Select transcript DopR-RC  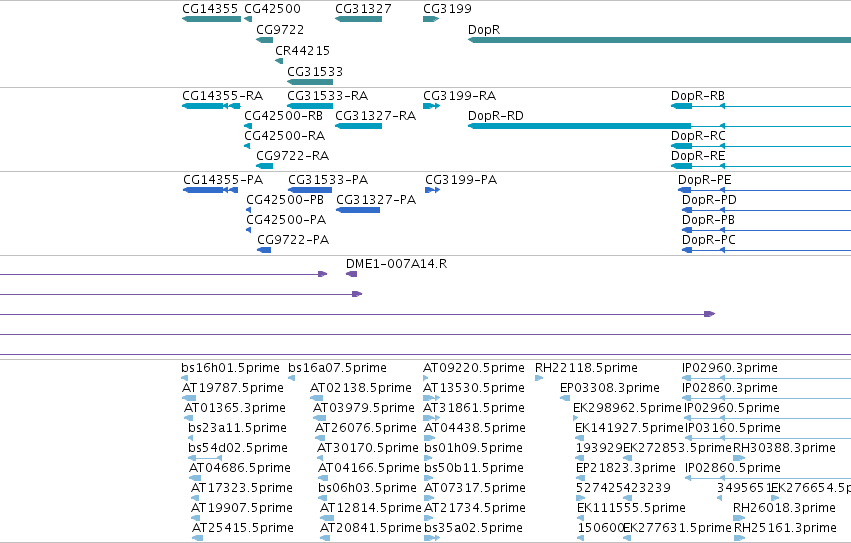(x=761, y=146)
